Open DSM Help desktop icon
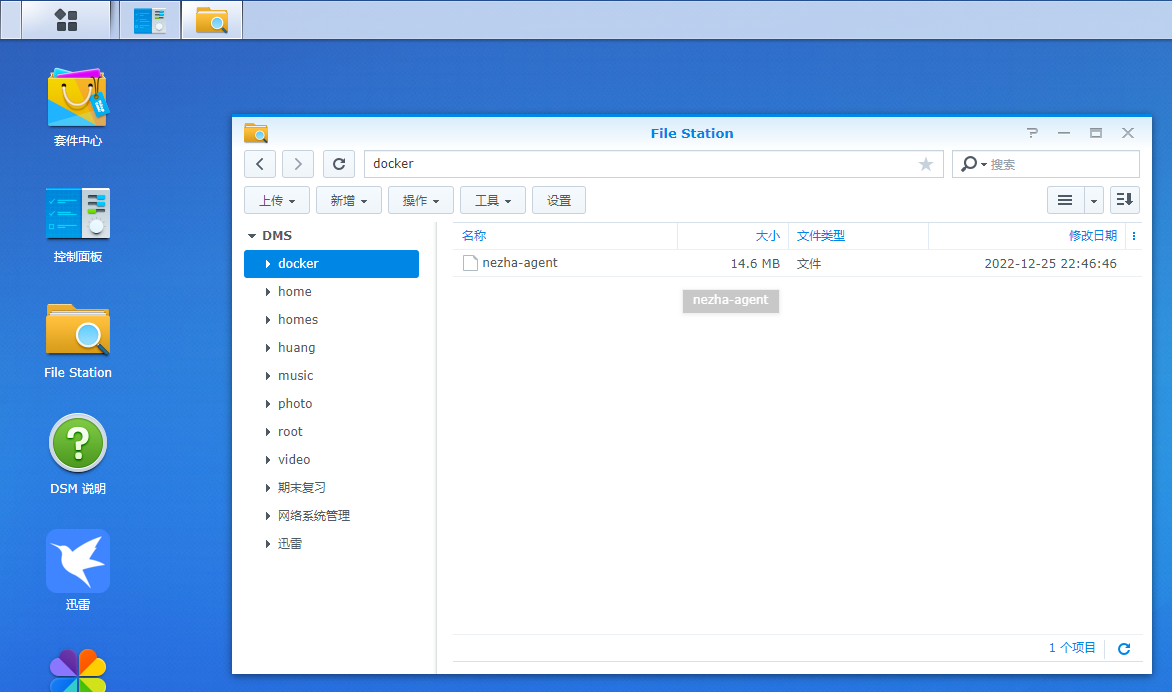1172x692 pixels. 78,443
